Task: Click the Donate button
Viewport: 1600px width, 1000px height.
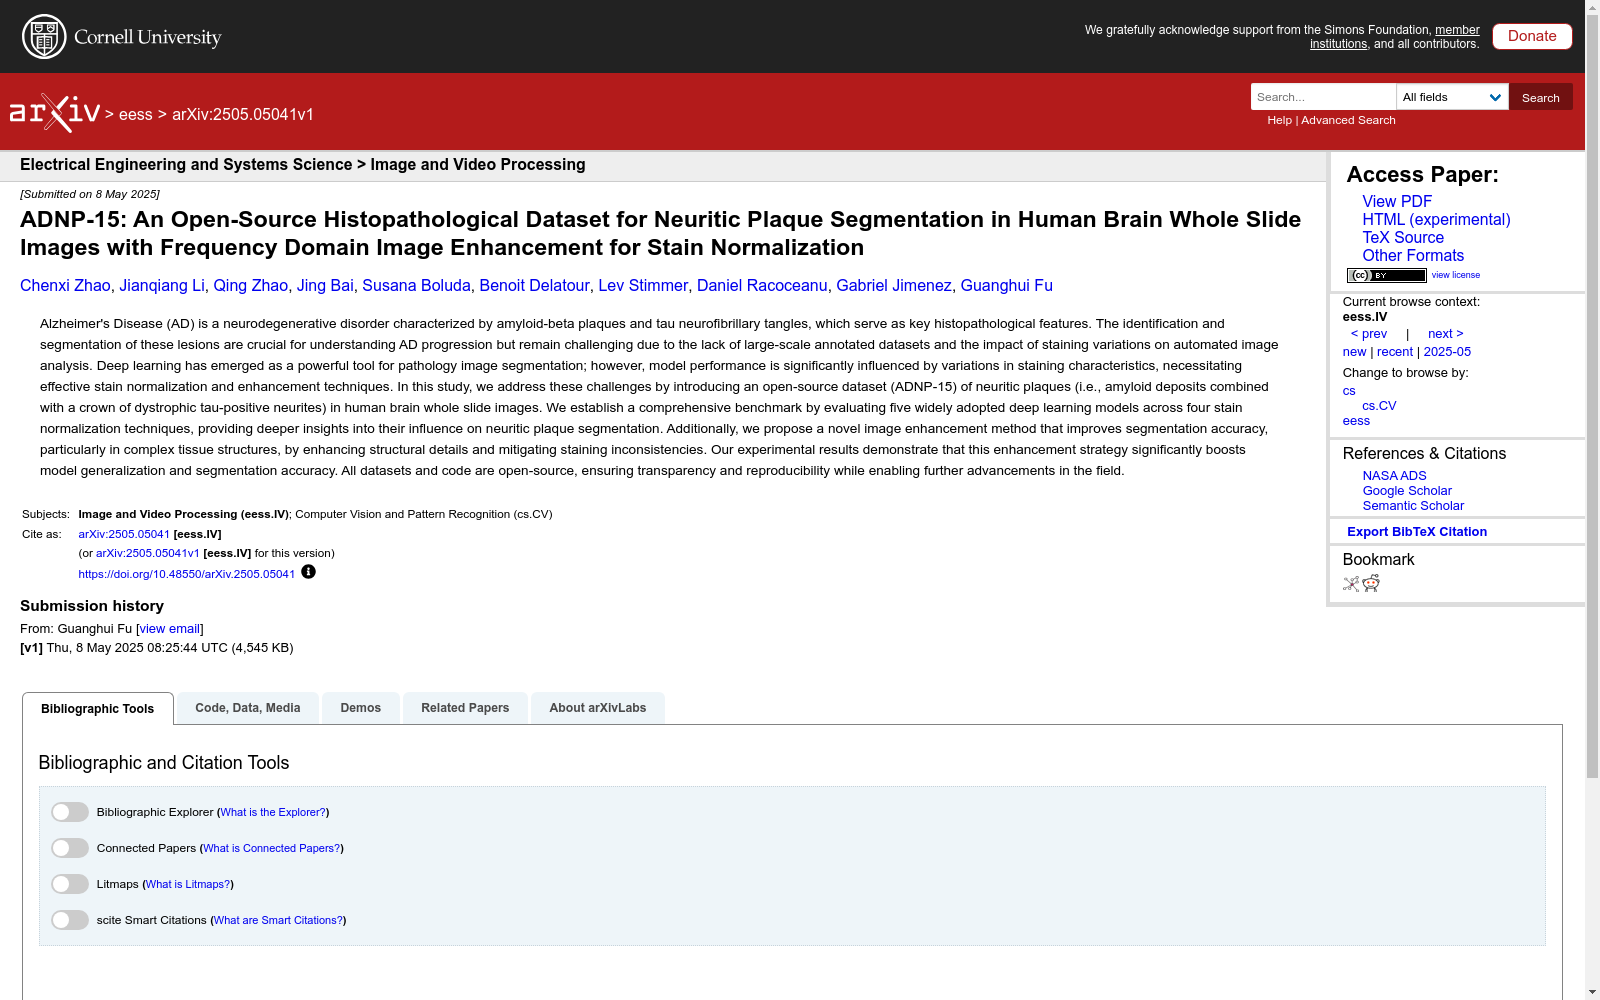Action: 1532,36
